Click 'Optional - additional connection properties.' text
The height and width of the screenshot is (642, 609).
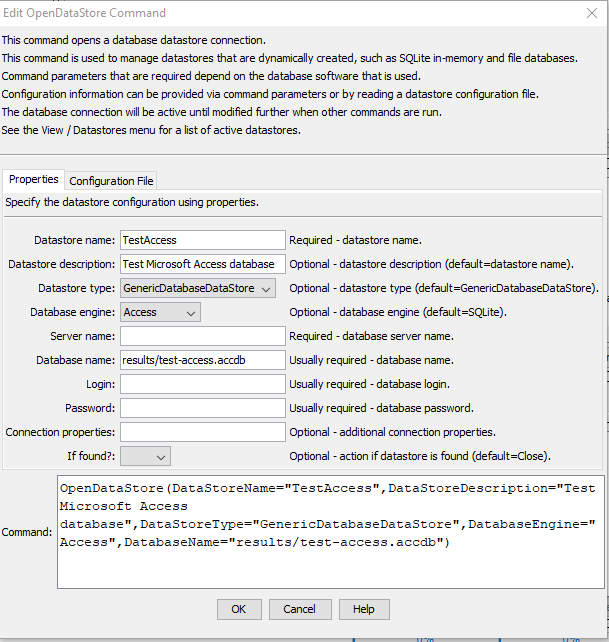coord(392,432)
